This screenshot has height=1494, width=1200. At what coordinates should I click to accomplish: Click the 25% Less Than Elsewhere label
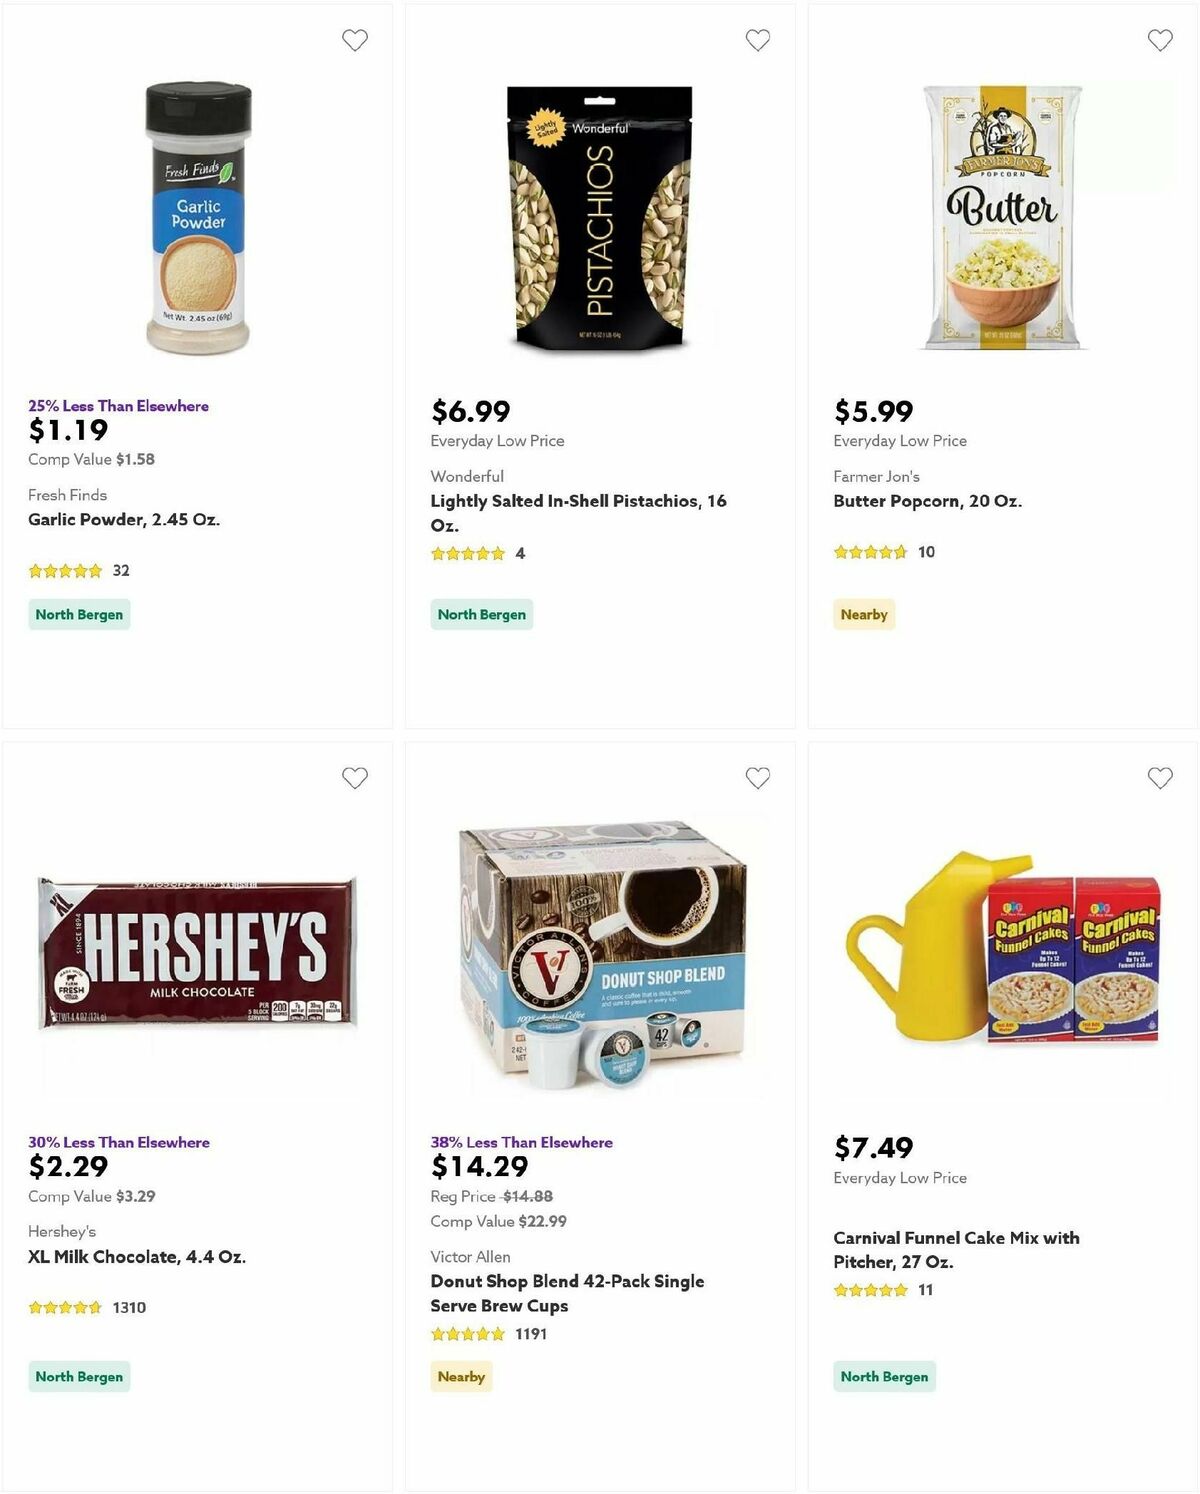tap(118, 406)
